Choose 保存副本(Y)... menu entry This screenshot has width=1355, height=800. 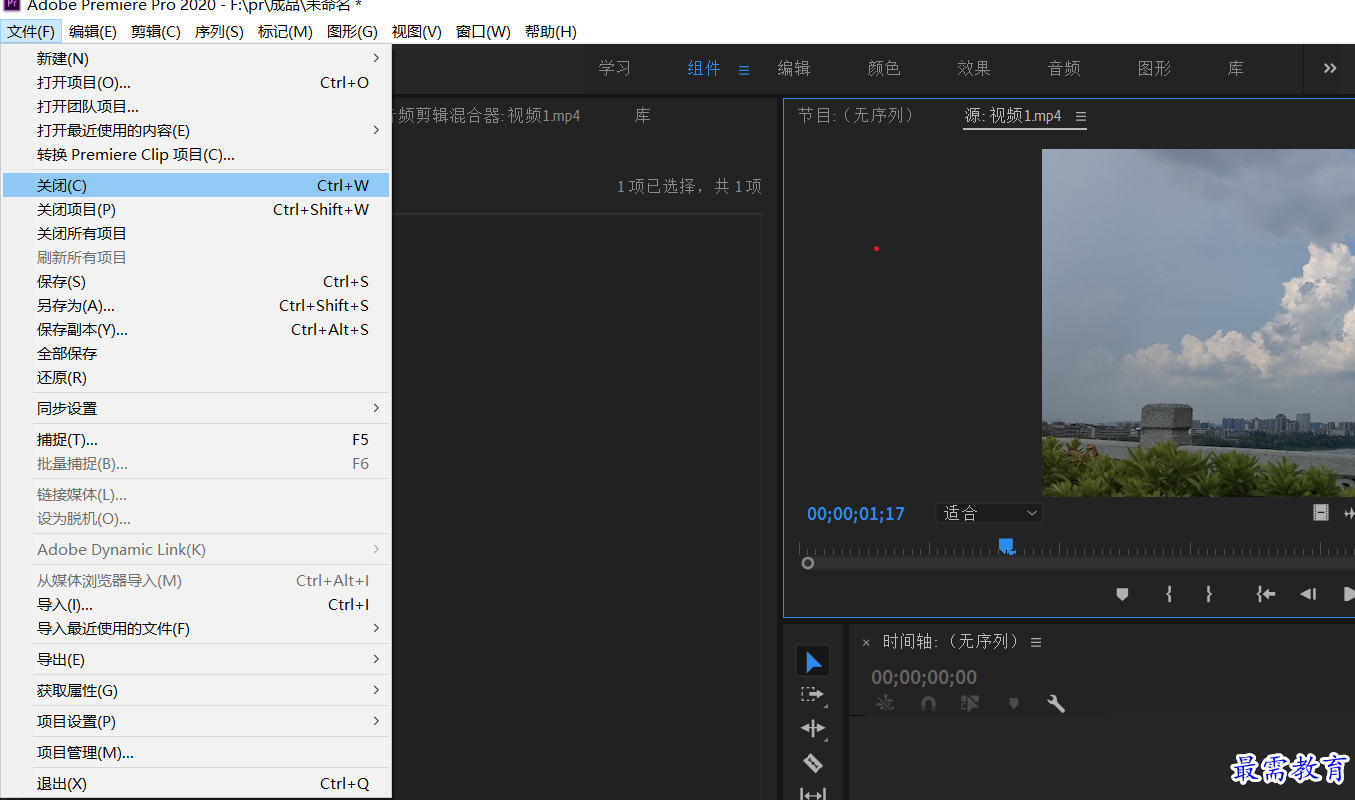(x=196, y=329)
